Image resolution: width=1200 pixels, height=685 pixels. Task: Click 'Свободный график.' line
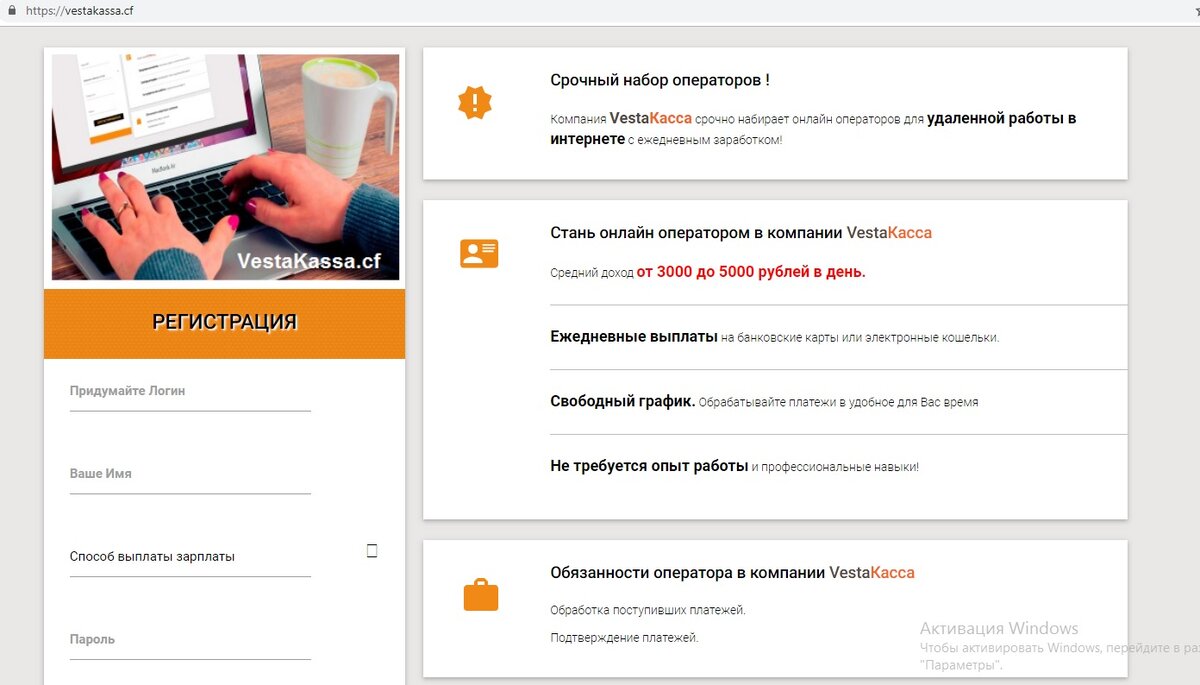[764, 402]
